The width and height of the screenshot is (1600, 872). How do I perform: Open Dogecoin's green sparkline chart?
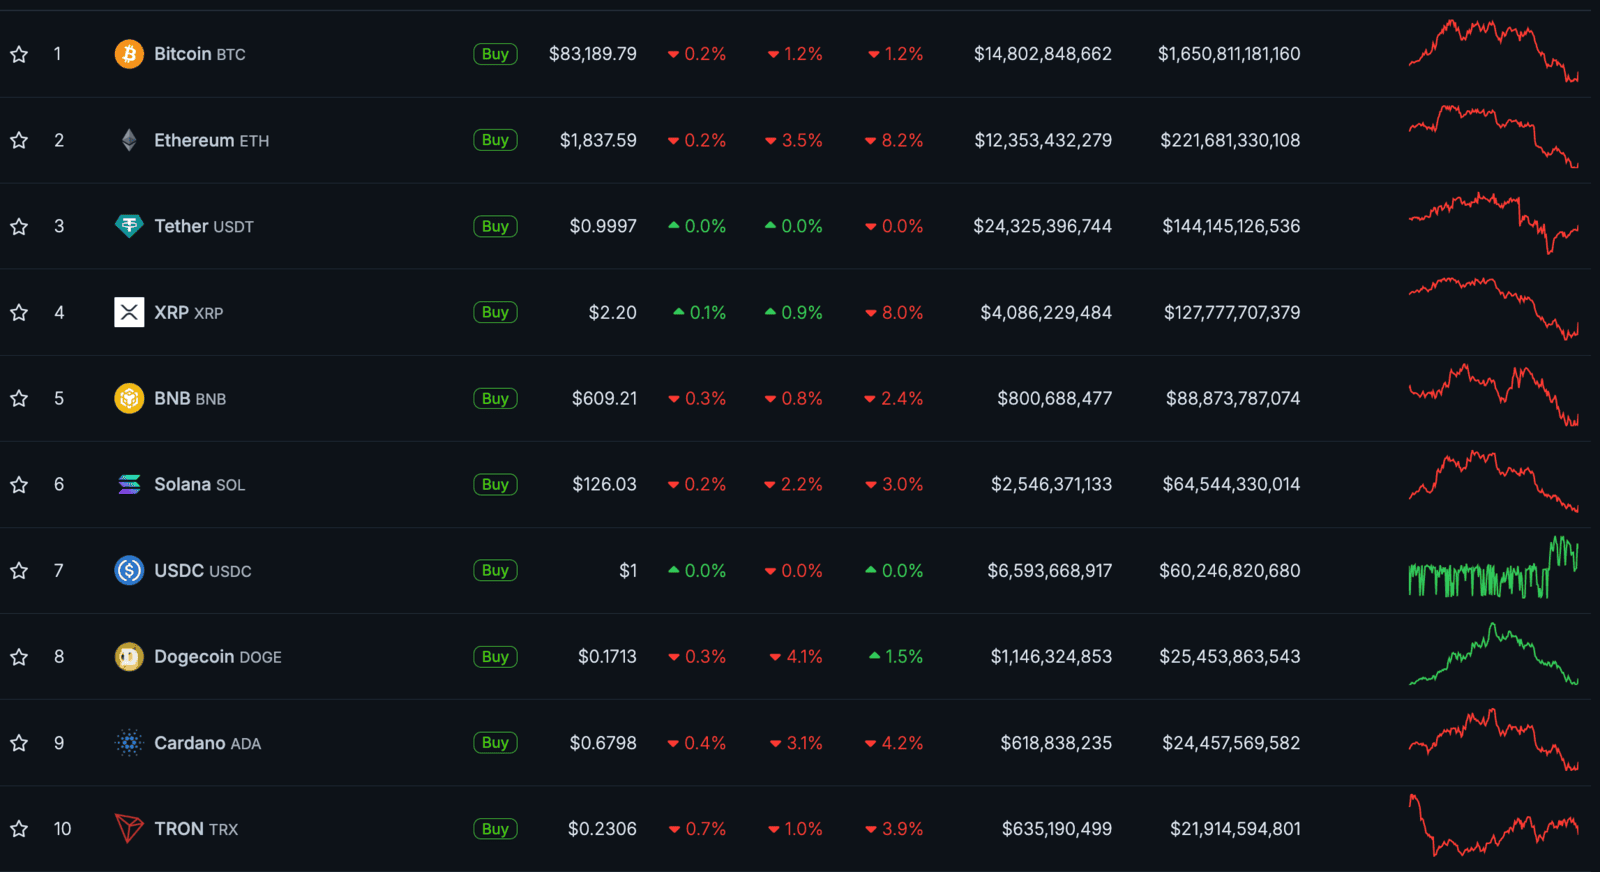click(1494, 654)
